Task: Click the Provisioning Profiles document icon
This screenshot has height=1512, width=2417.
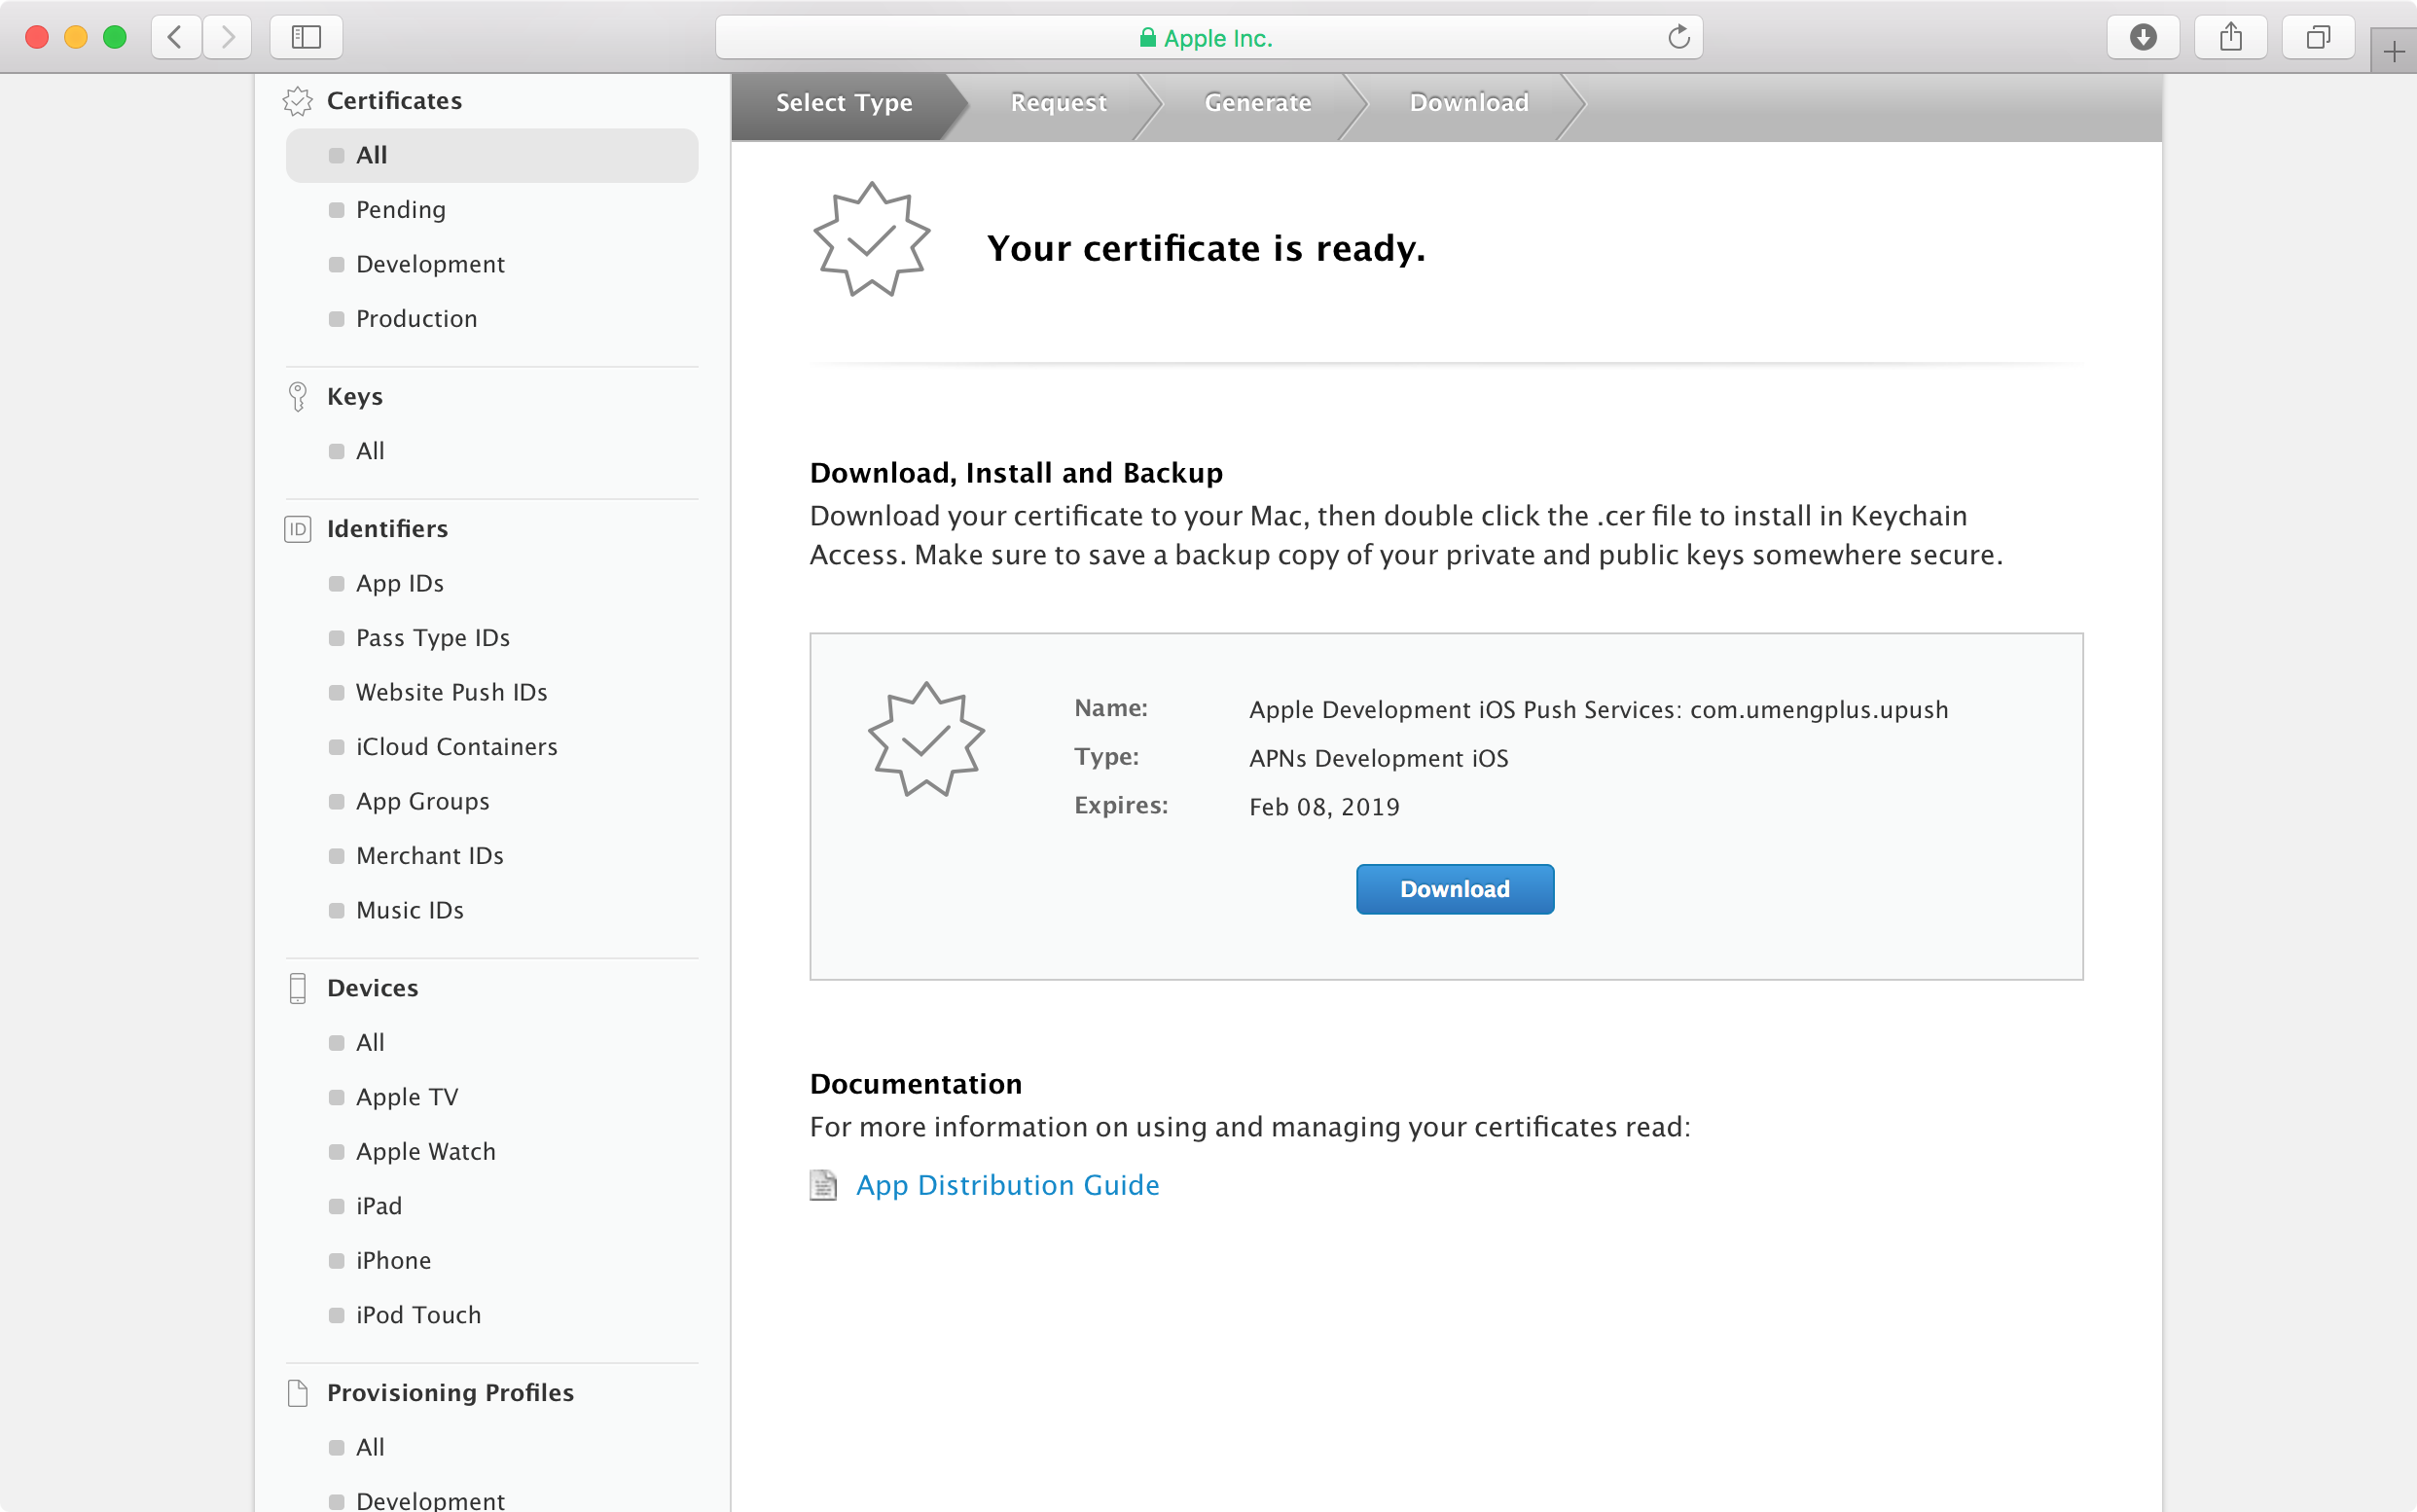Action: coord(298,1393)
